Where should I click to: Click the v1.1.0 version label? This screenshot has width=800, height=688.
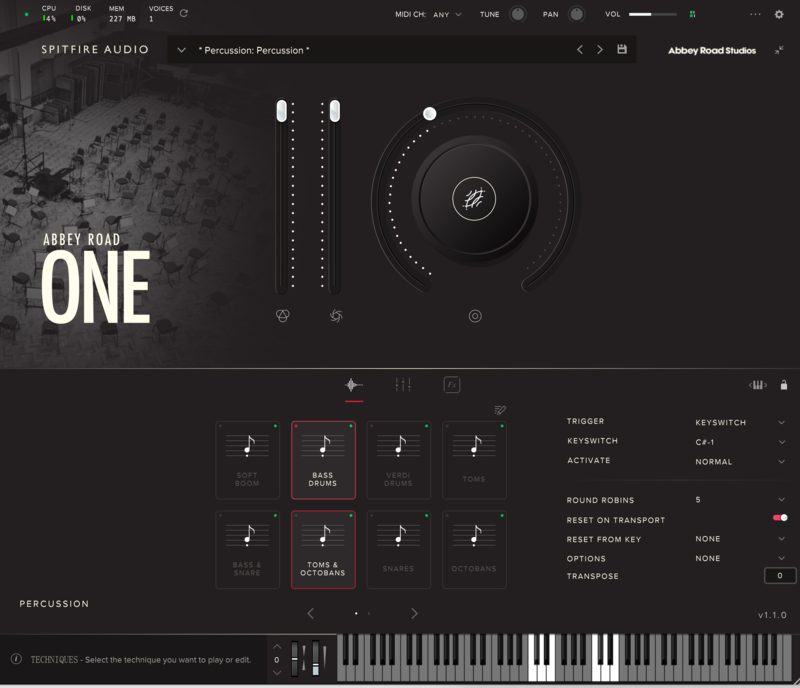pyautogui.click(x=772, y=615)
